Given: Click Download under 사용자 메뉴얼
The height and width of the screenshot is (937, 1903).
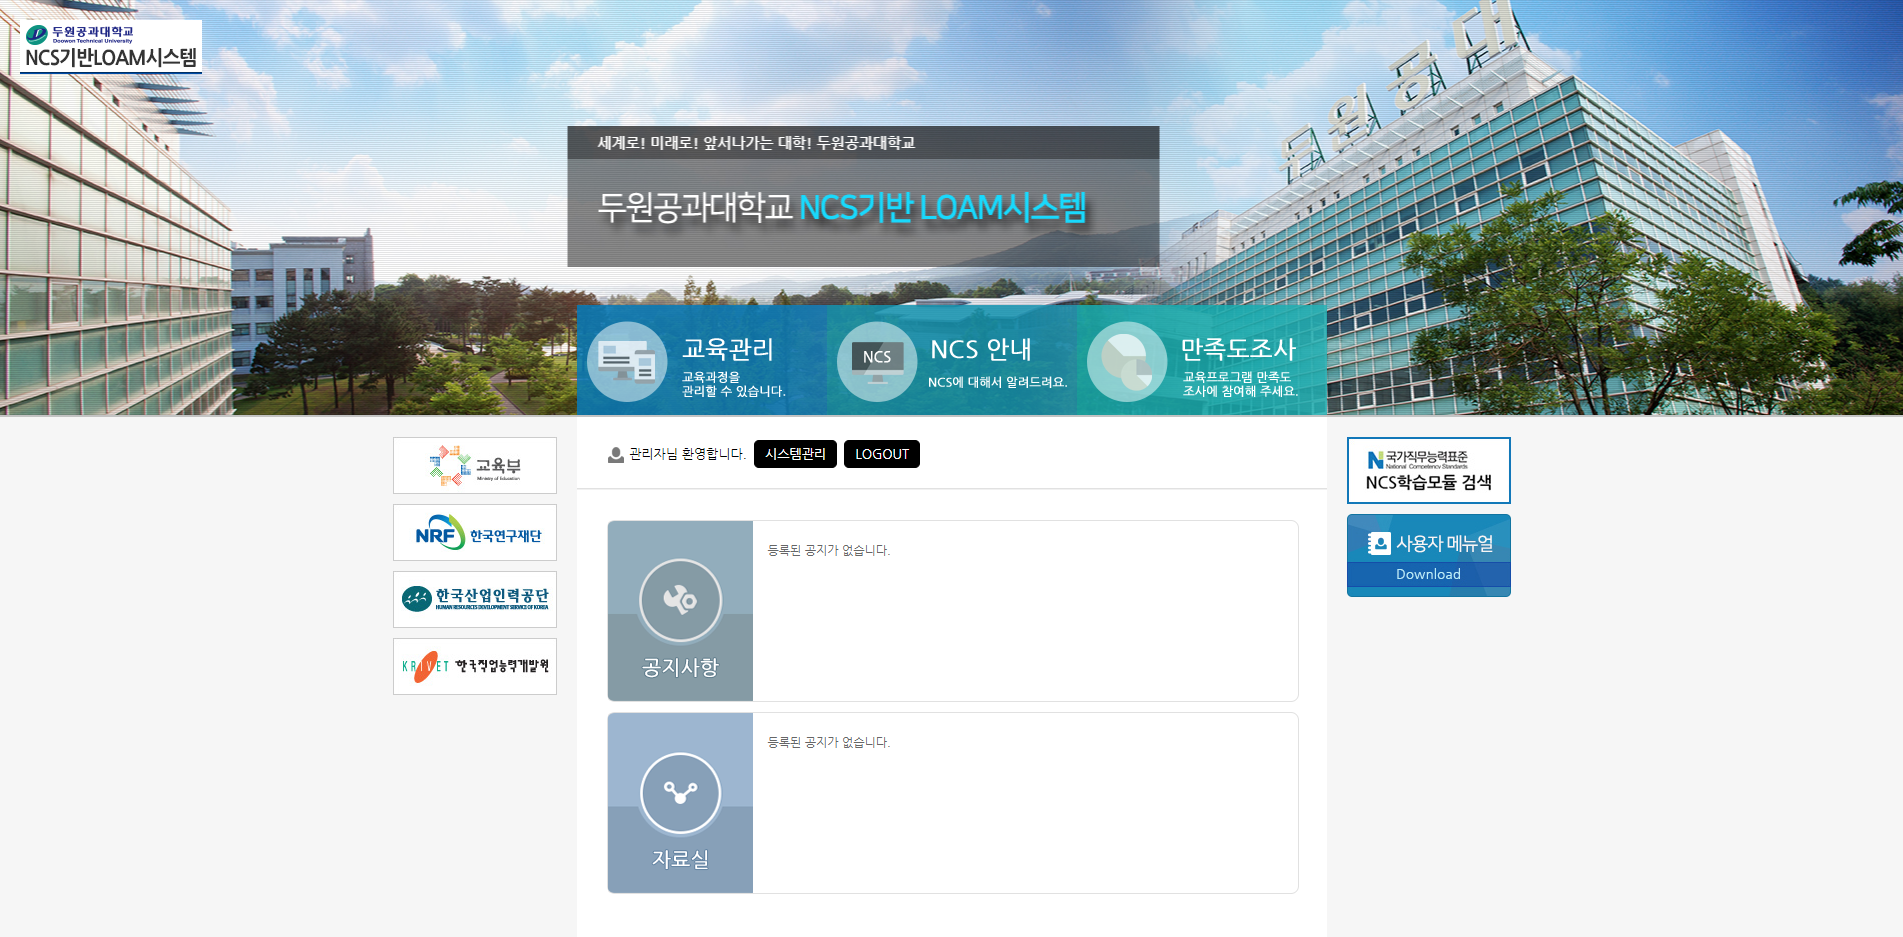Looking at the screenshot, I should 1428,575.
